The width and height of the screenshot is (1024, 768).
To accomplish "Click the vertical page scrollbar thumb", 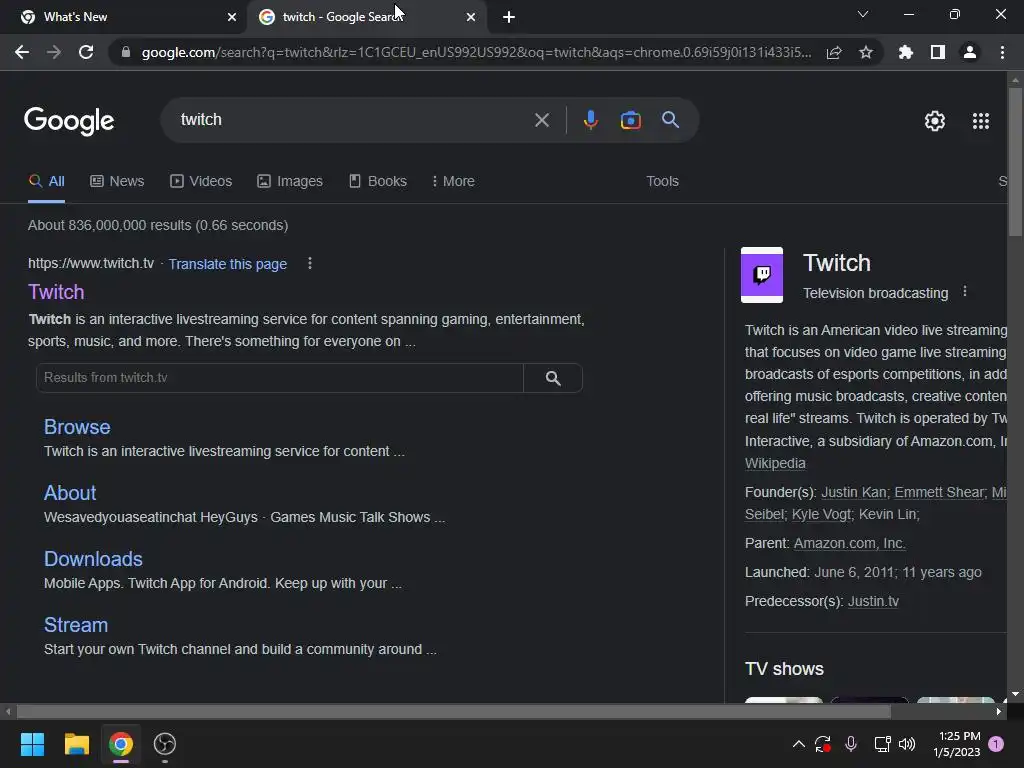I will pos(1015,162).
